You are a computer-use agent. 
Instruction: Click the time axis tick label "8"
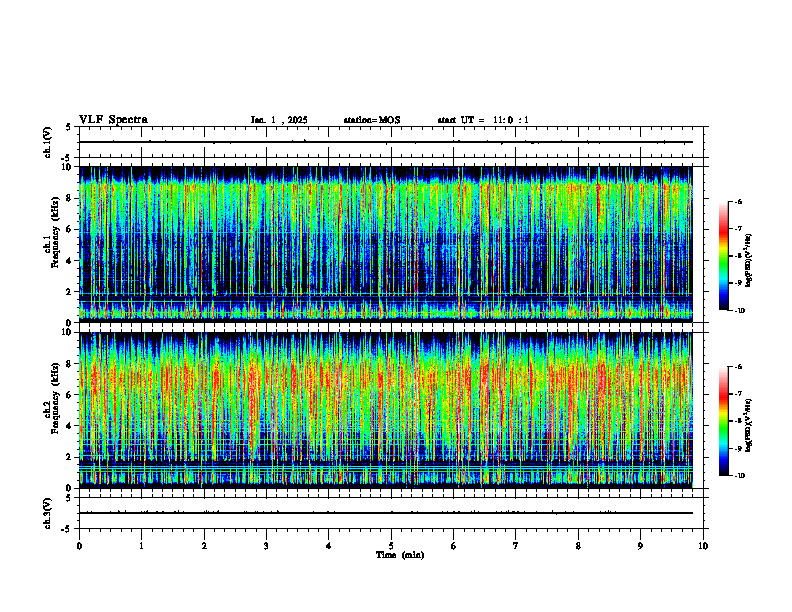[578, 546]
